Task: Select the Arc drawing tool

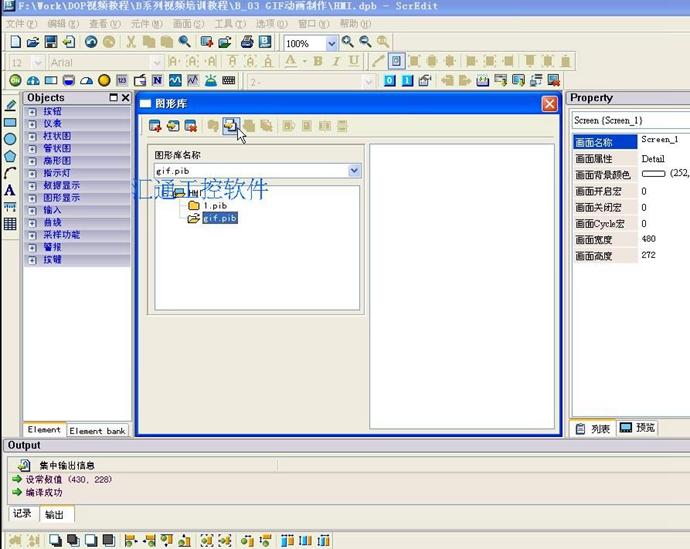Action: 10,173
